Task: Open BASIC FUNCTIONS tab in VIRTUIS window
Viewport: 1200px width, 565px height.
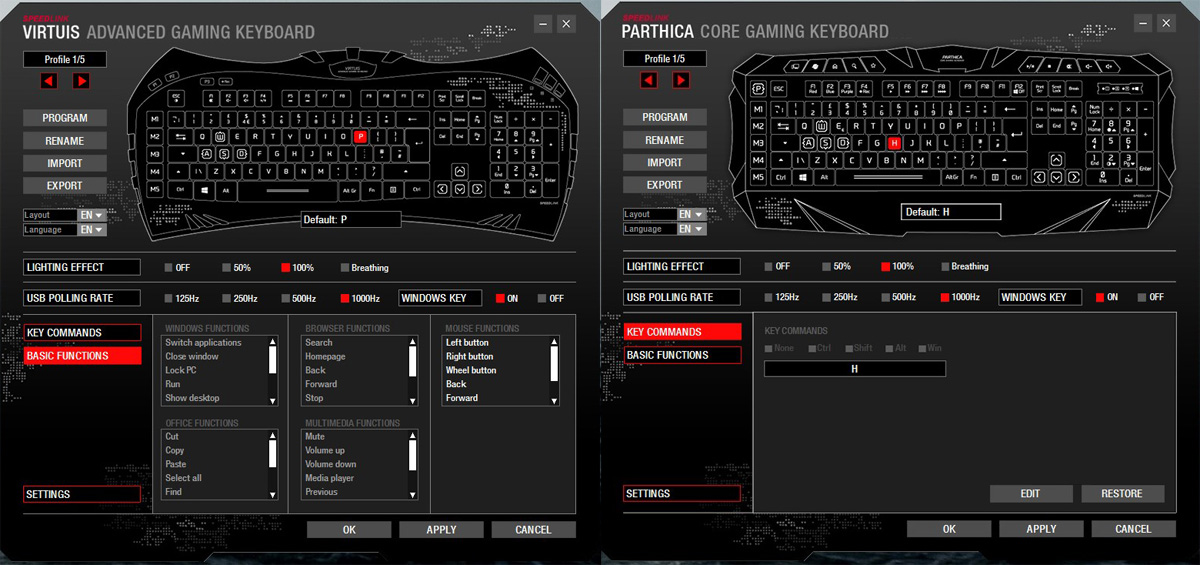Action: click(x=82, y=356)
